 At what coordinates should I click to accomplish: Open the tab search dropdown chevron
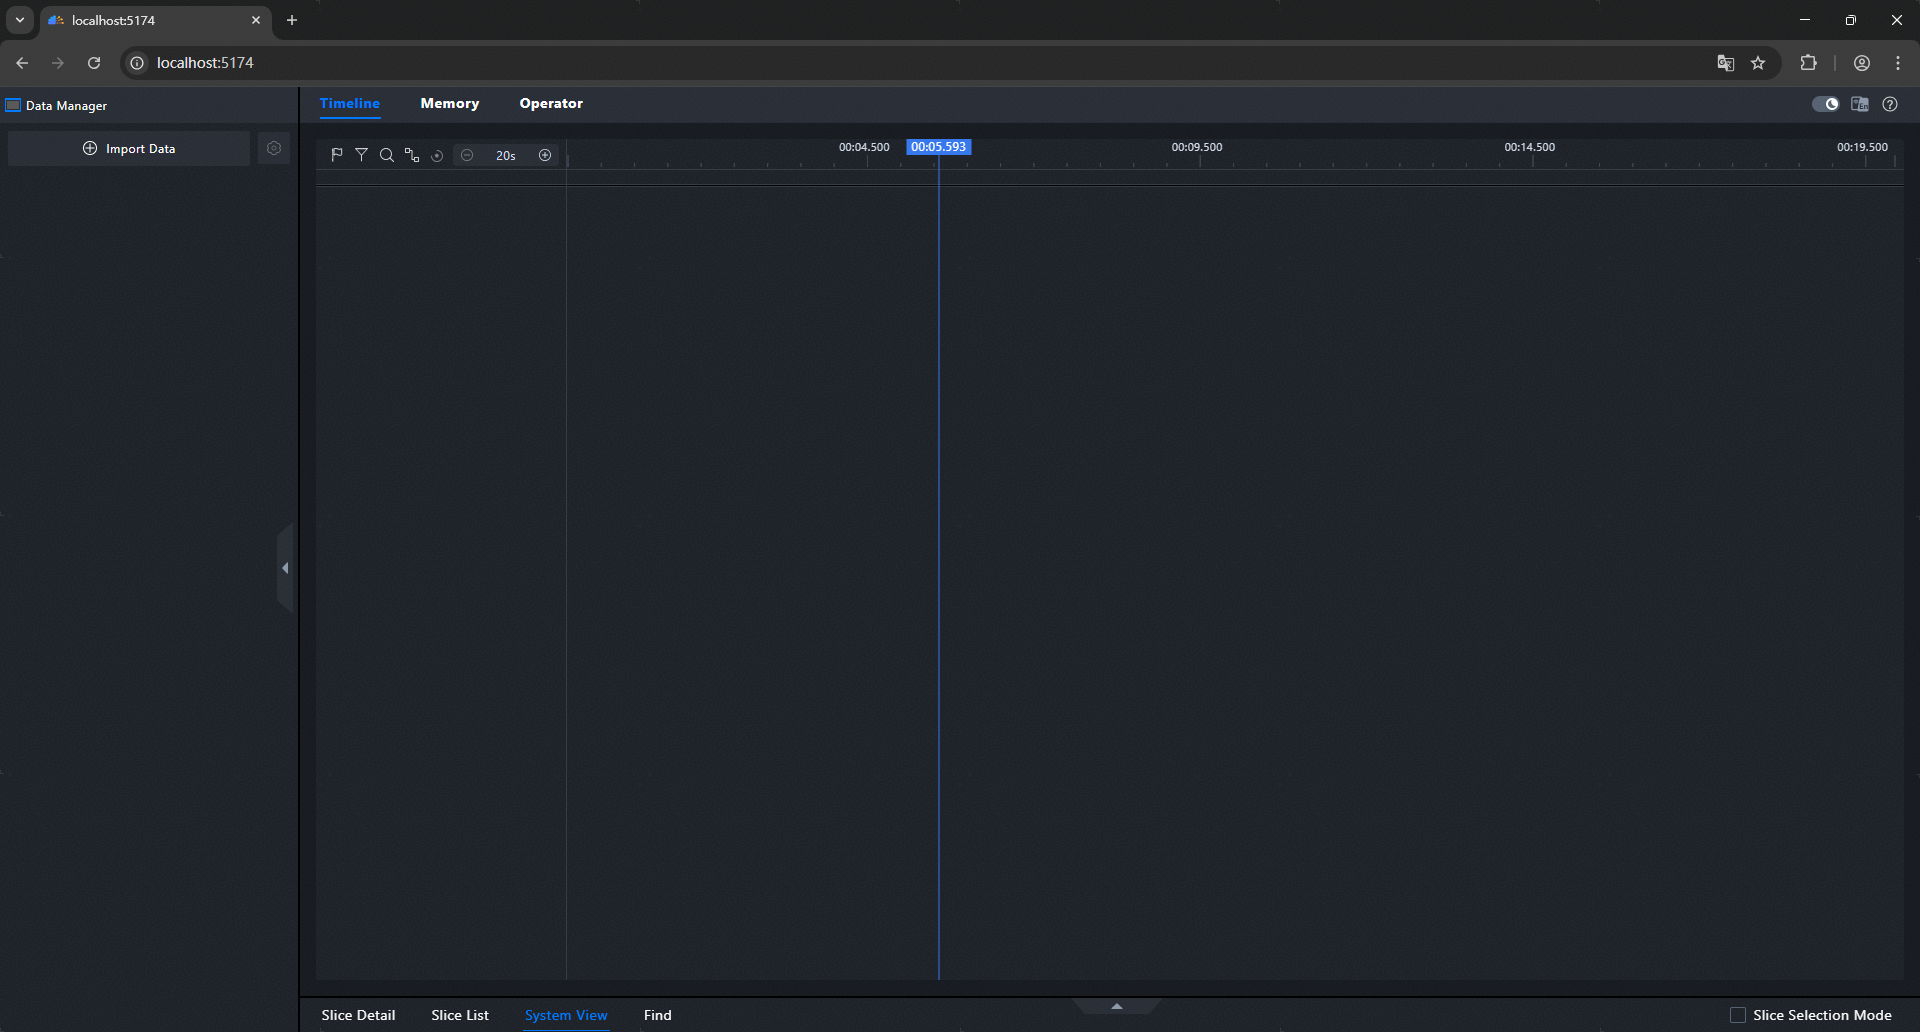(x=20, y=20)
